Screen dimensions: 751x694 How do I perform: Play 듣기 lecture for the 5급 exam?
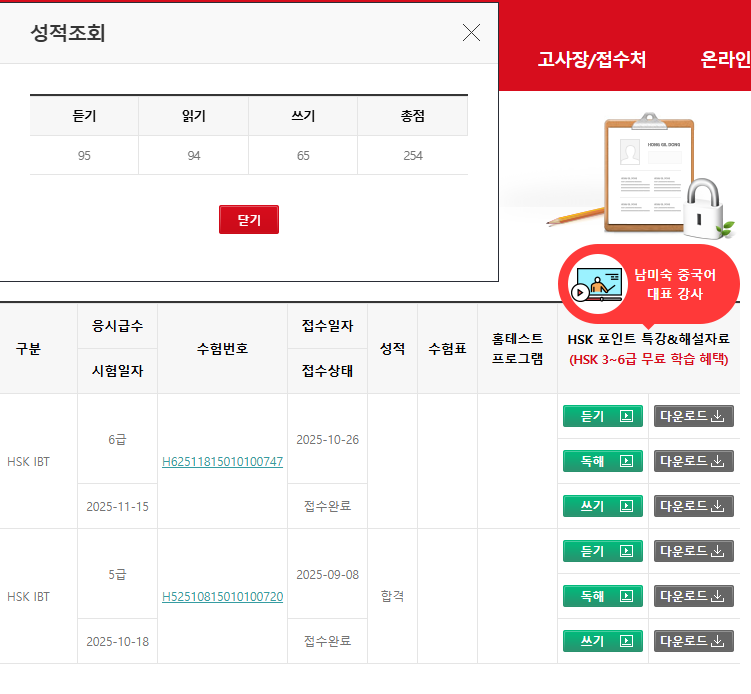pos(603,551)
